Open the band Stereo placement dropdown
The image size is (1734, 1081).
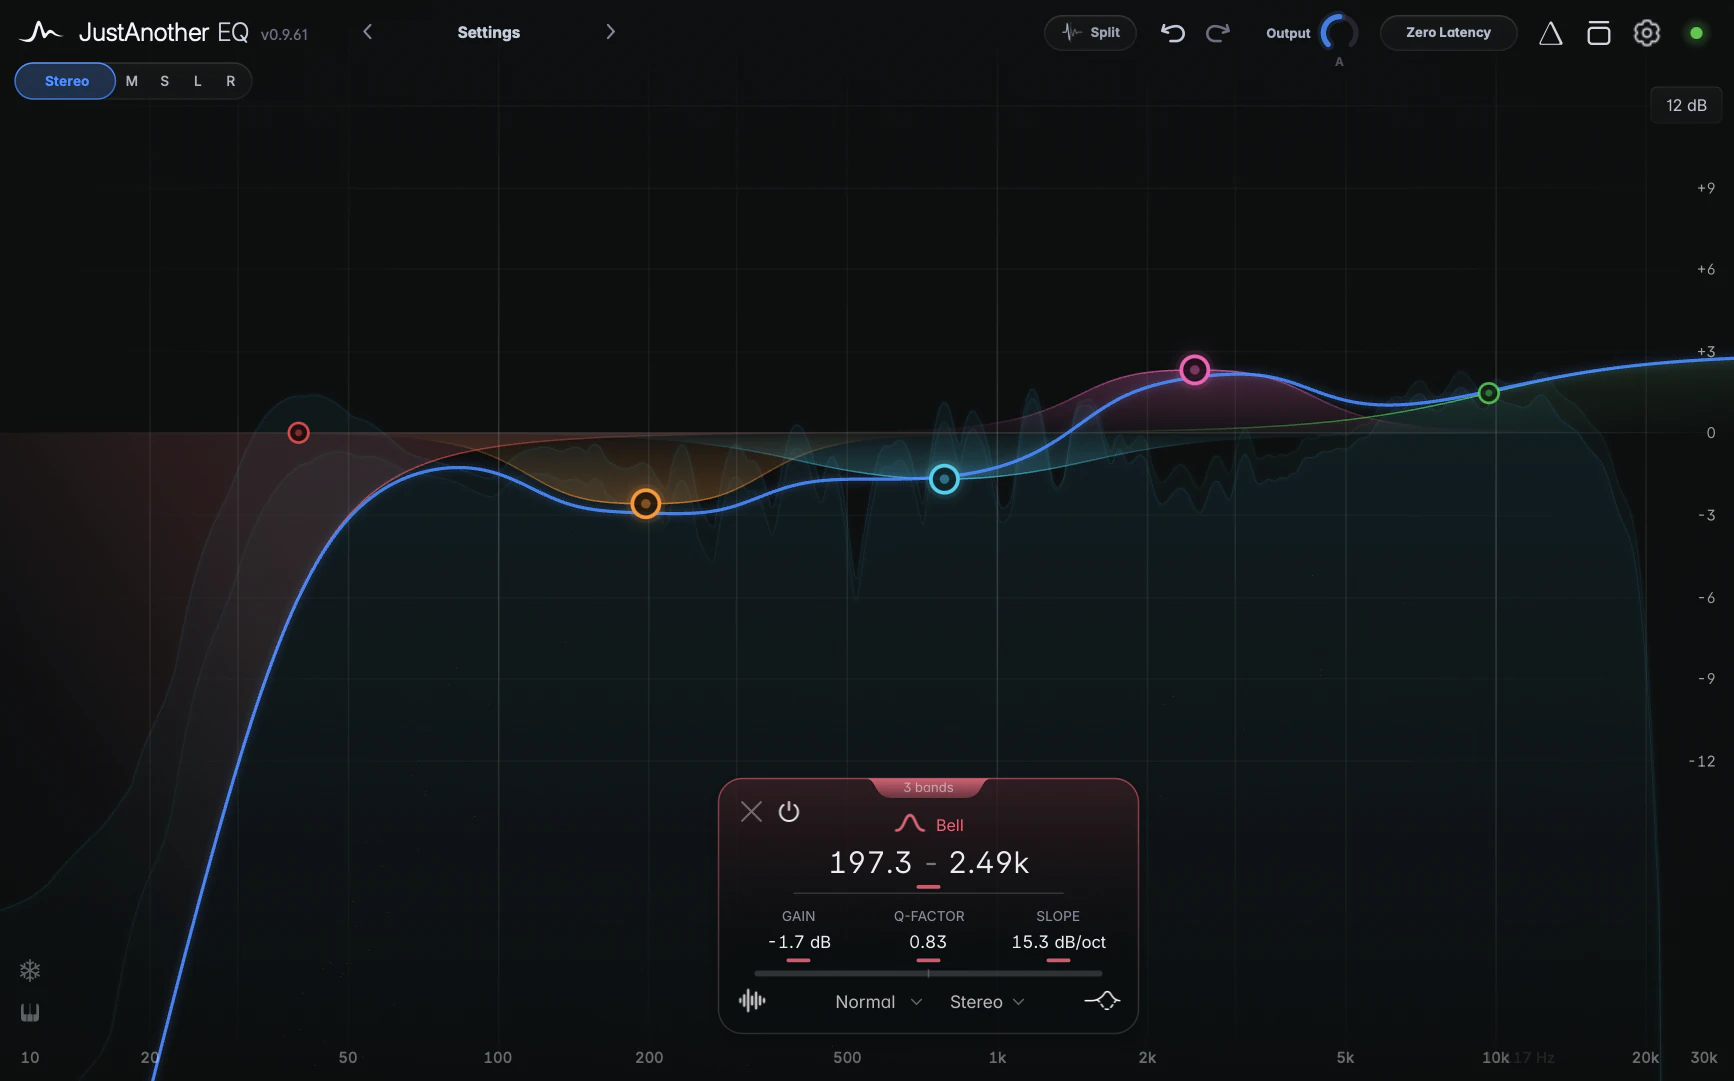pyautogui.click(x=987, y=1002)
